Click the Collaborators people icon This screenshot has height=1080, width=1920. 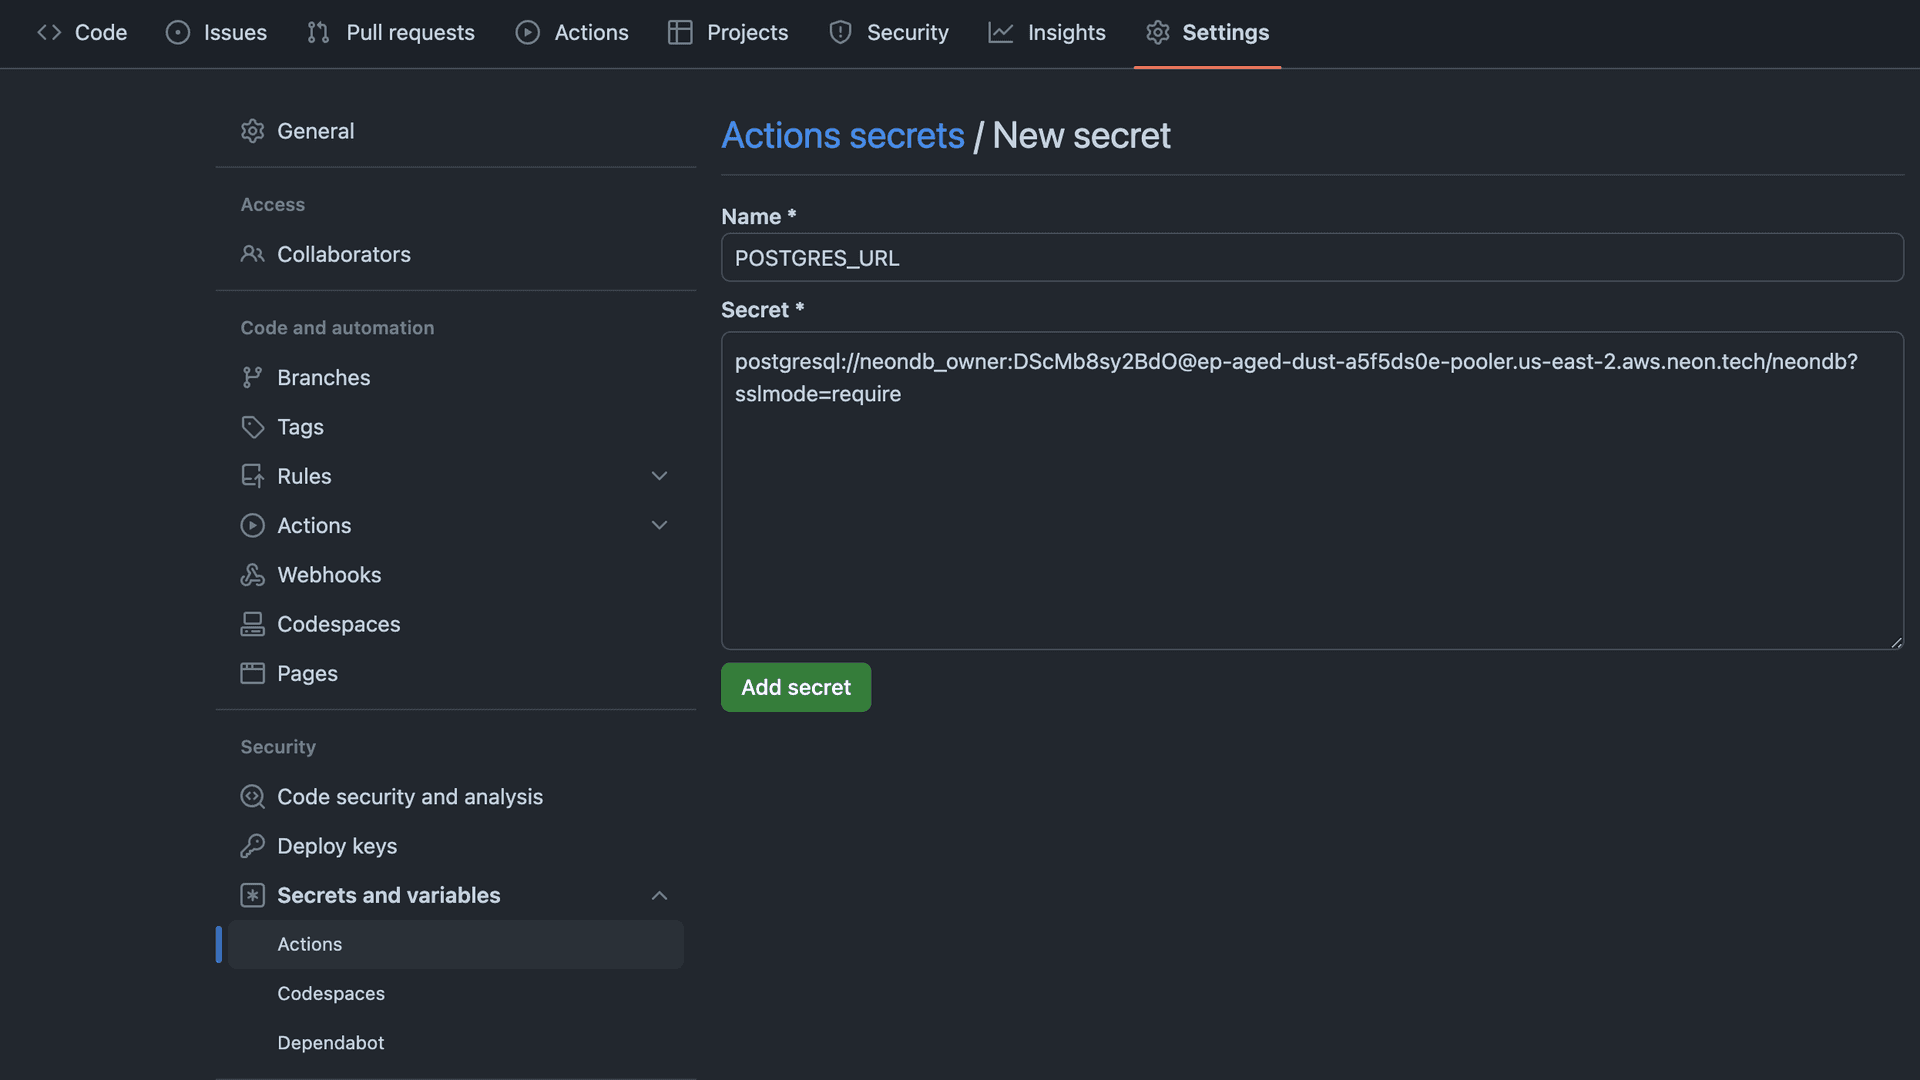tap(252, 254)
